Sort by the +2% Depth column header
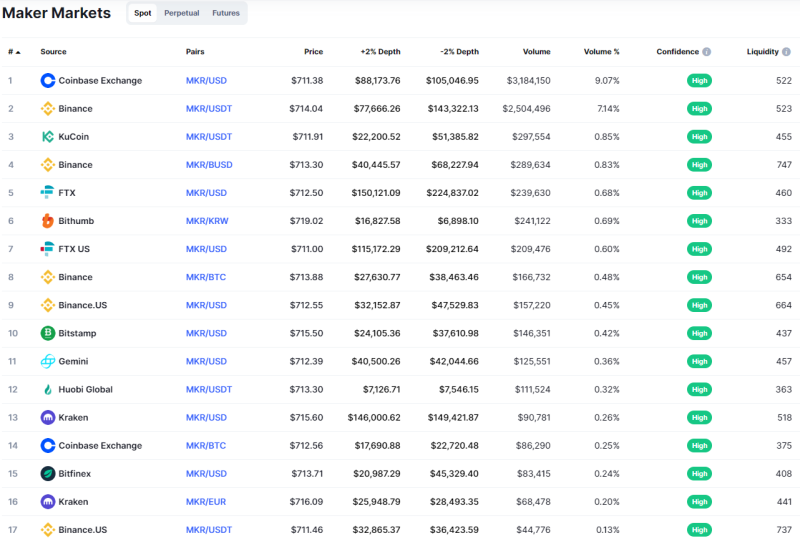 tap(381, 52)
